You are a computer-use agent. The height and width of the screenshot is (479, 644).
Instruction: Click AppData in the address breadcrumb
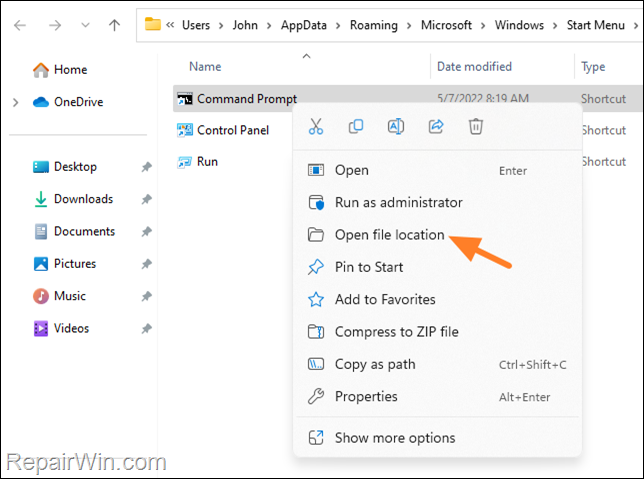304,25
